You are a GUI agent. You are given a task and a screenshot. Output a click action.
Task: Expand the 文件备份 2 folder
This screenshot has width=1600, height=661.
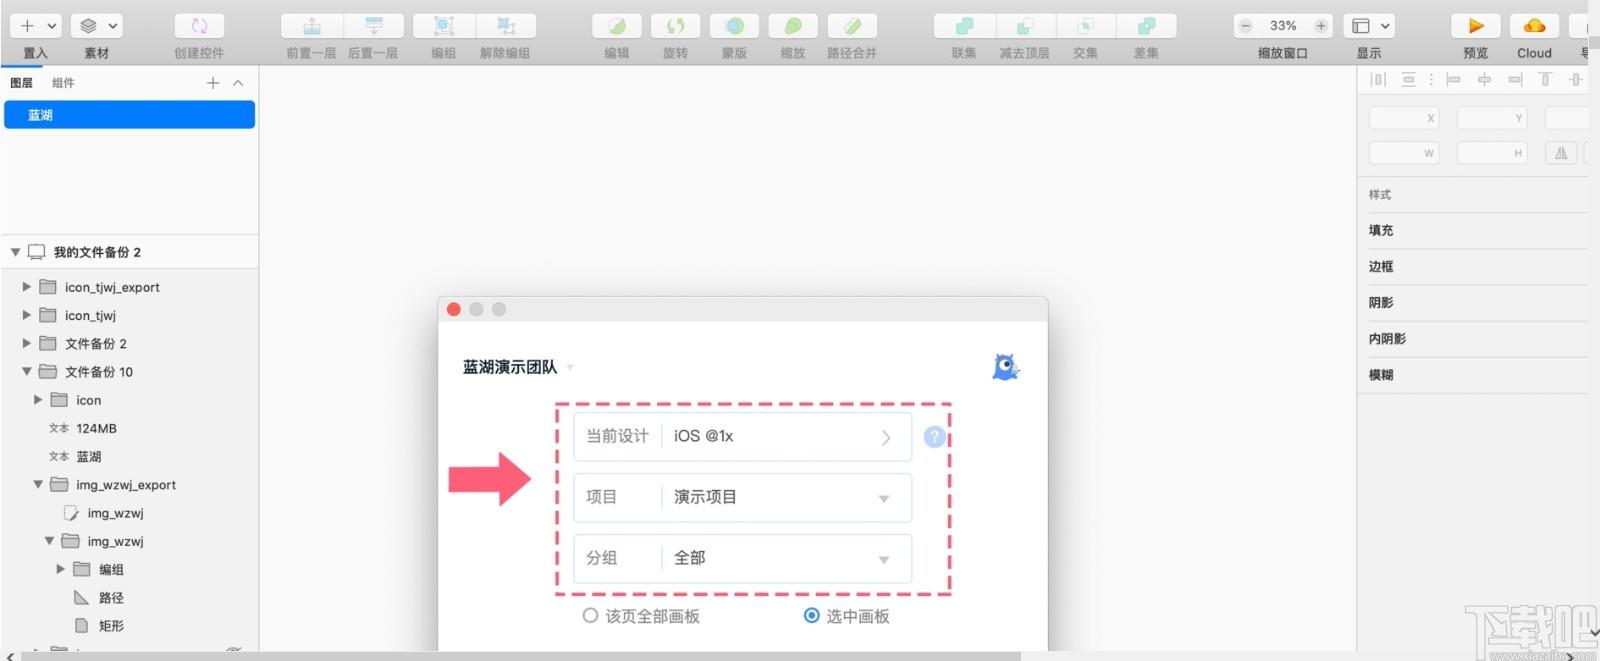[x=27, y=343]
